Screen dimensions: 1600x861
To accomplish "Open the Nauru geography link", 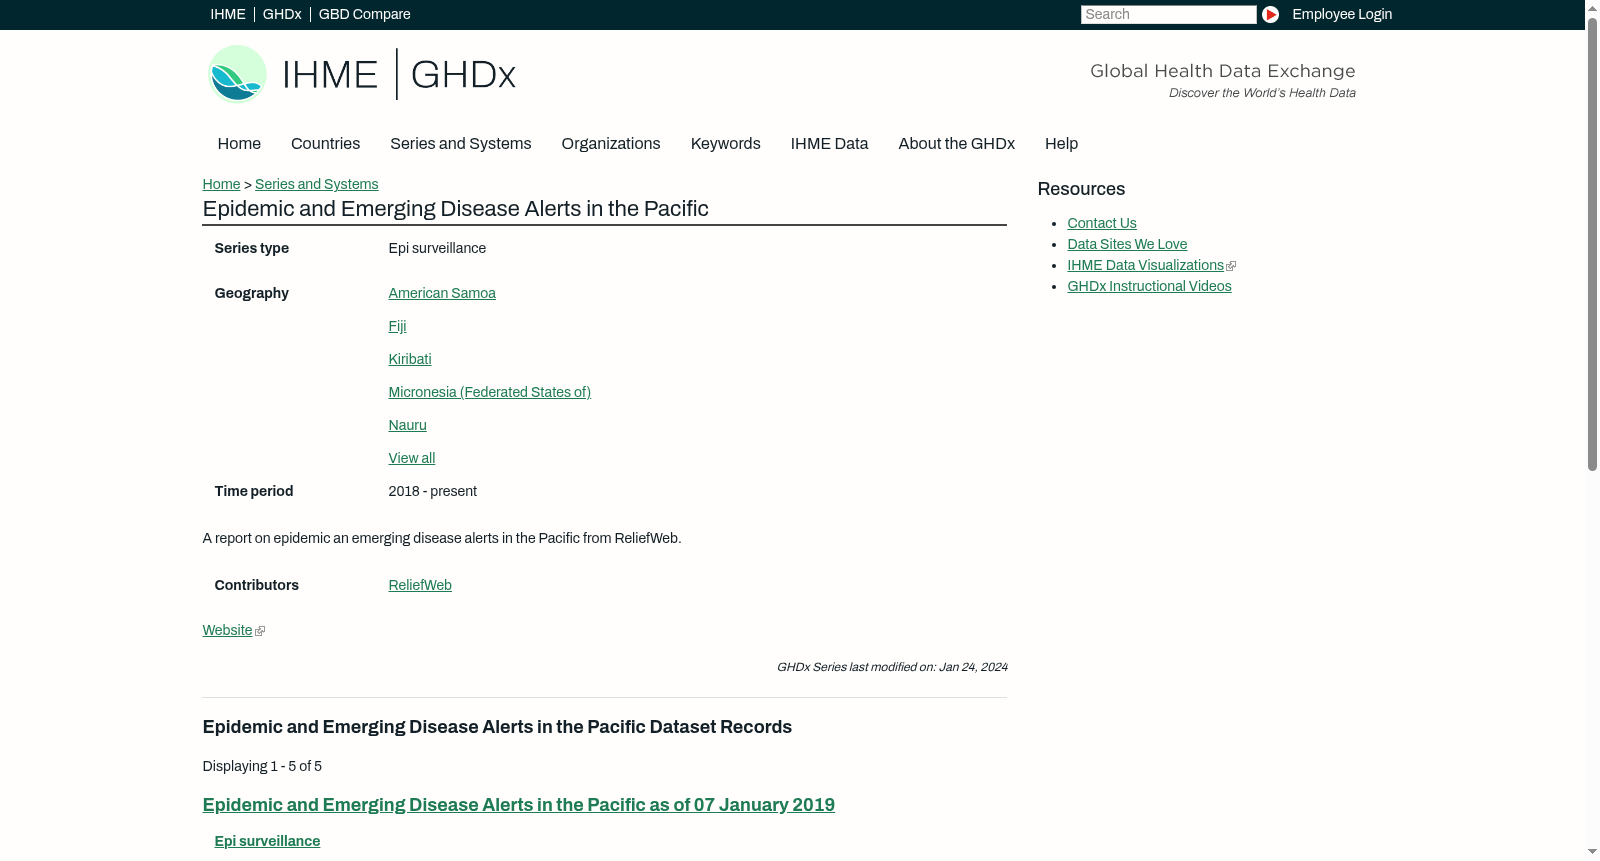I will point(407,425).
